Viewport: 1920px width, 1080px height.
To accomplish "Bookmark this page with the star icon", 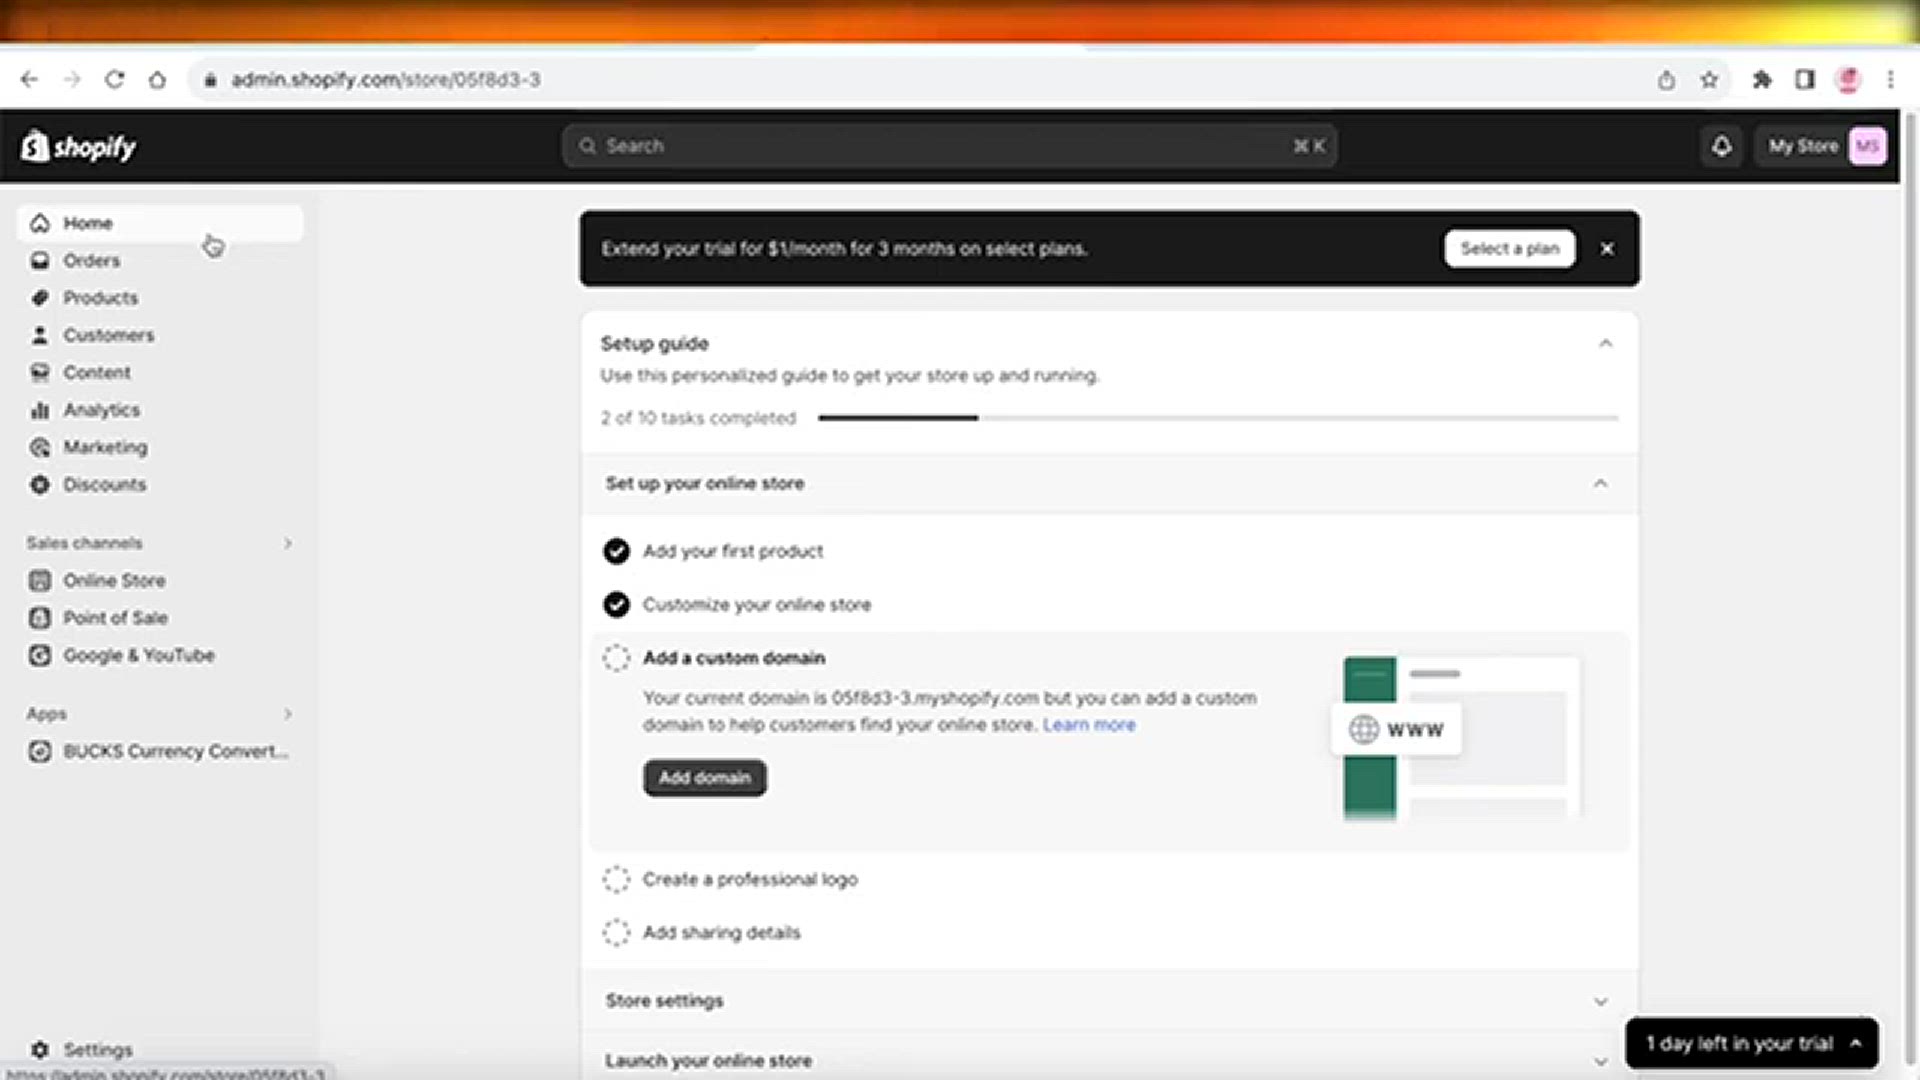I will (1709, 80).
